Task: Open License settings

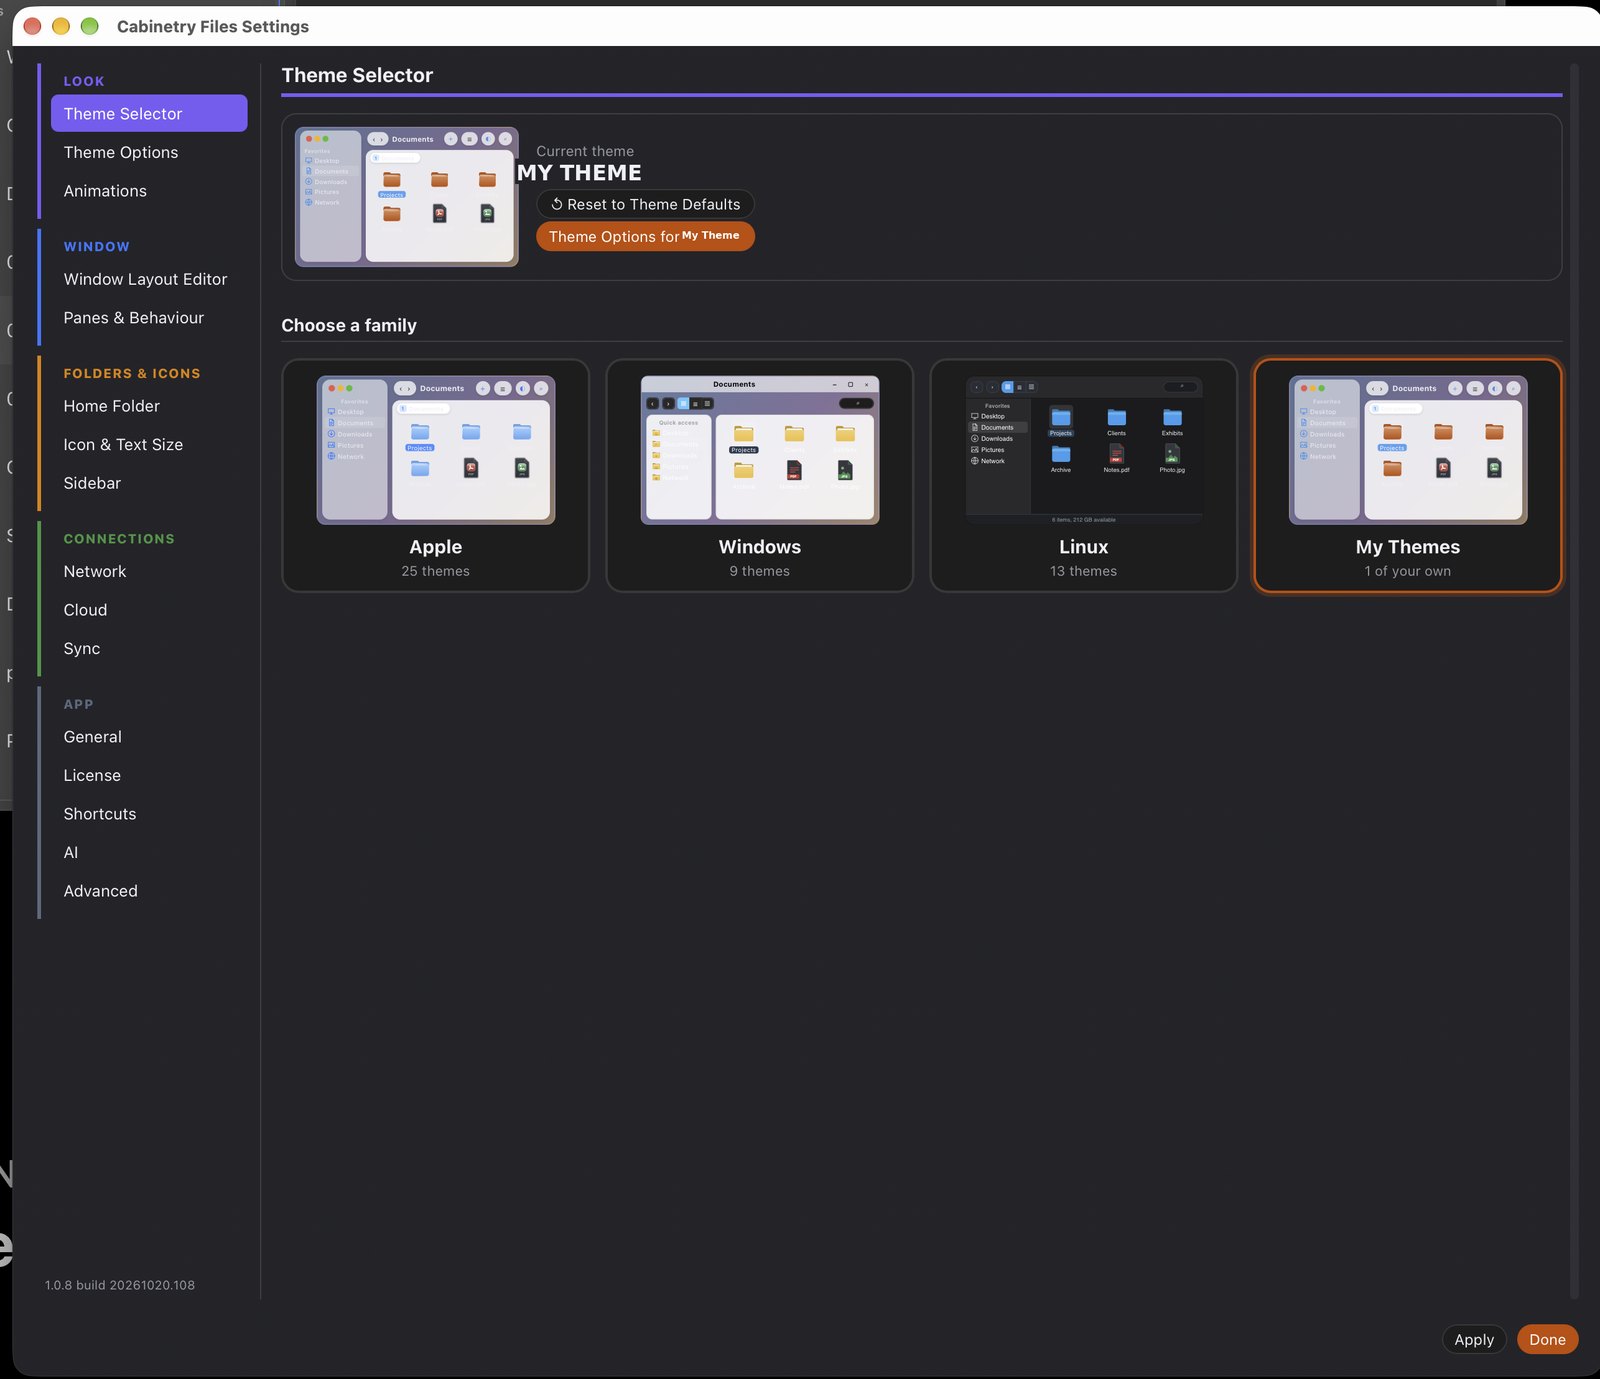Action: tap(148, 775)
